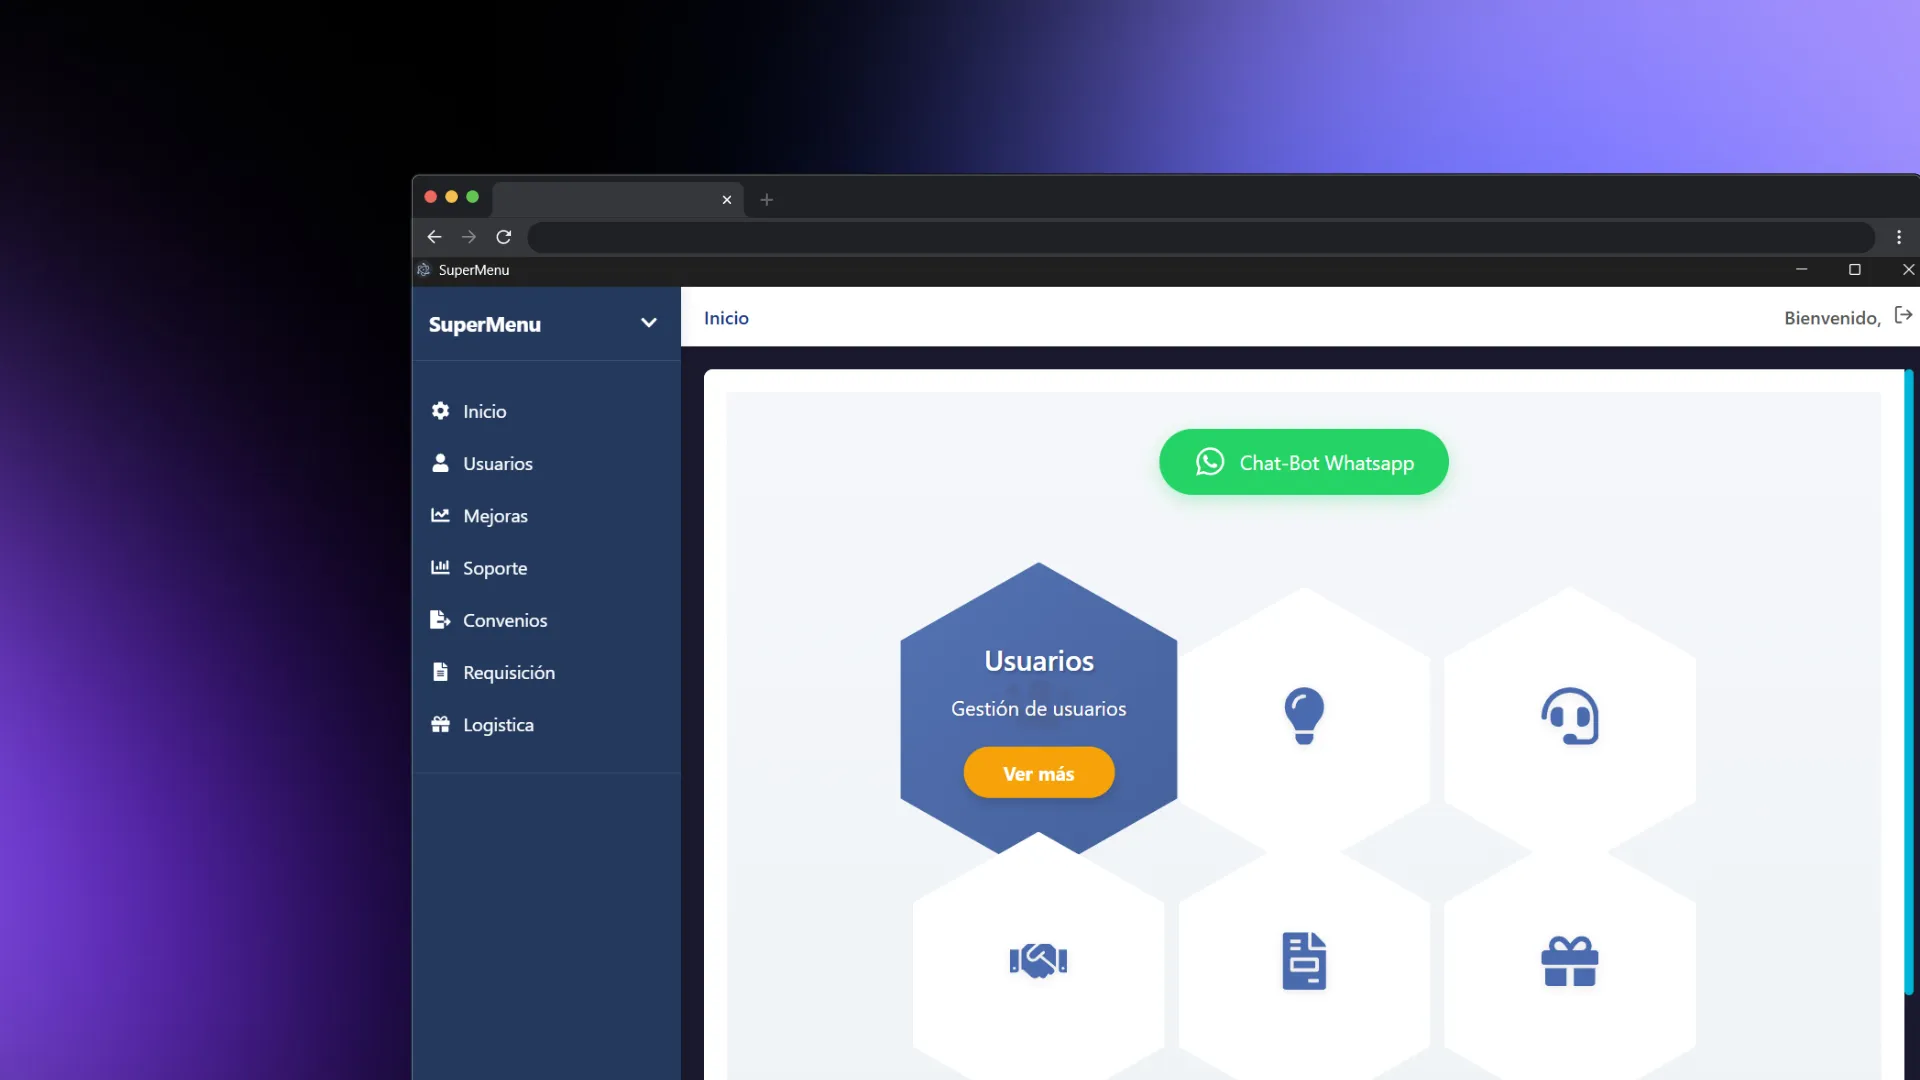
Task: Click the browser back arrow
Action: [434, 237]
